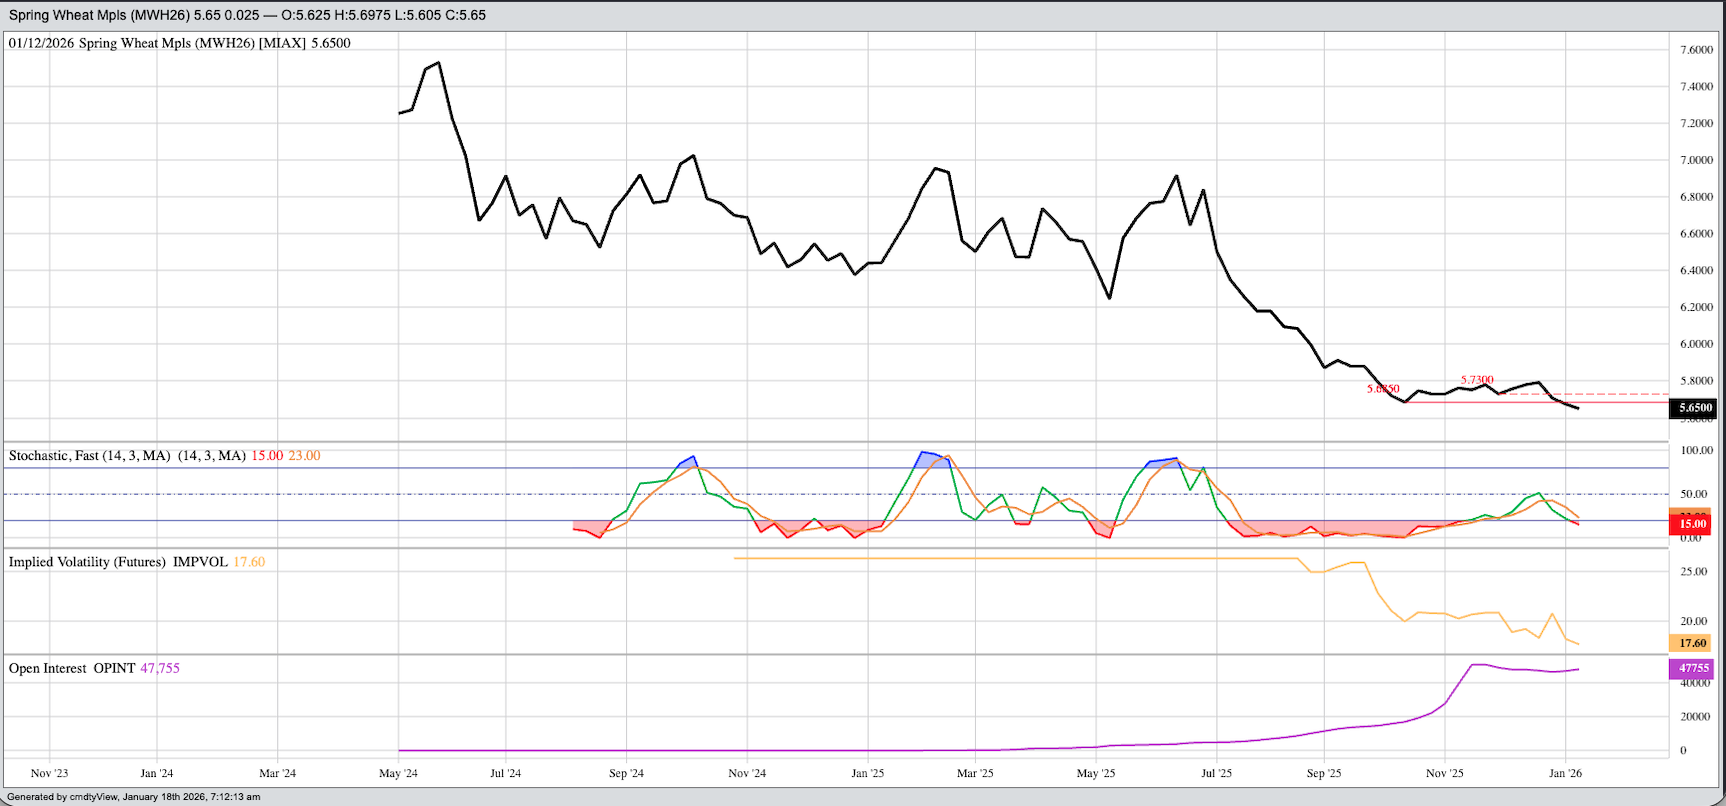Click the 7.6000 price axis label
Viewport: 1726px width, 806px height.
coord(1696,50)
